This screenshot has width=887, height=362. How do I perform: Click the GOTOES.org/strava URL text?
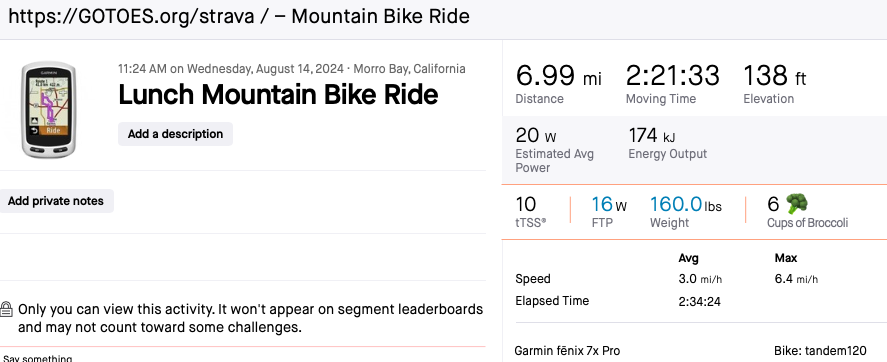(131, 16)
